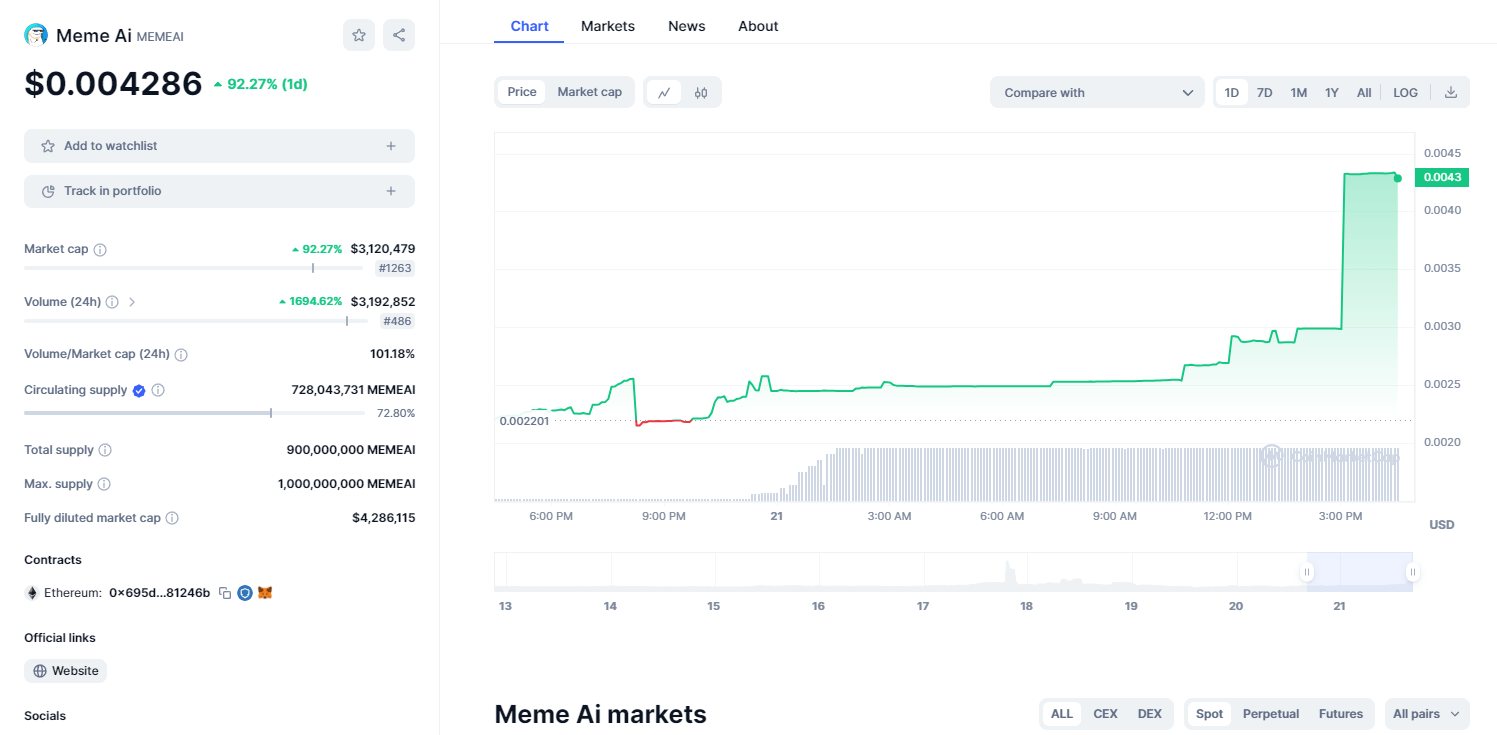This screenshot has height=735, width=1497.
Task: Open the Markets tab
Action: pyautogui.click(x=608, y=26)
